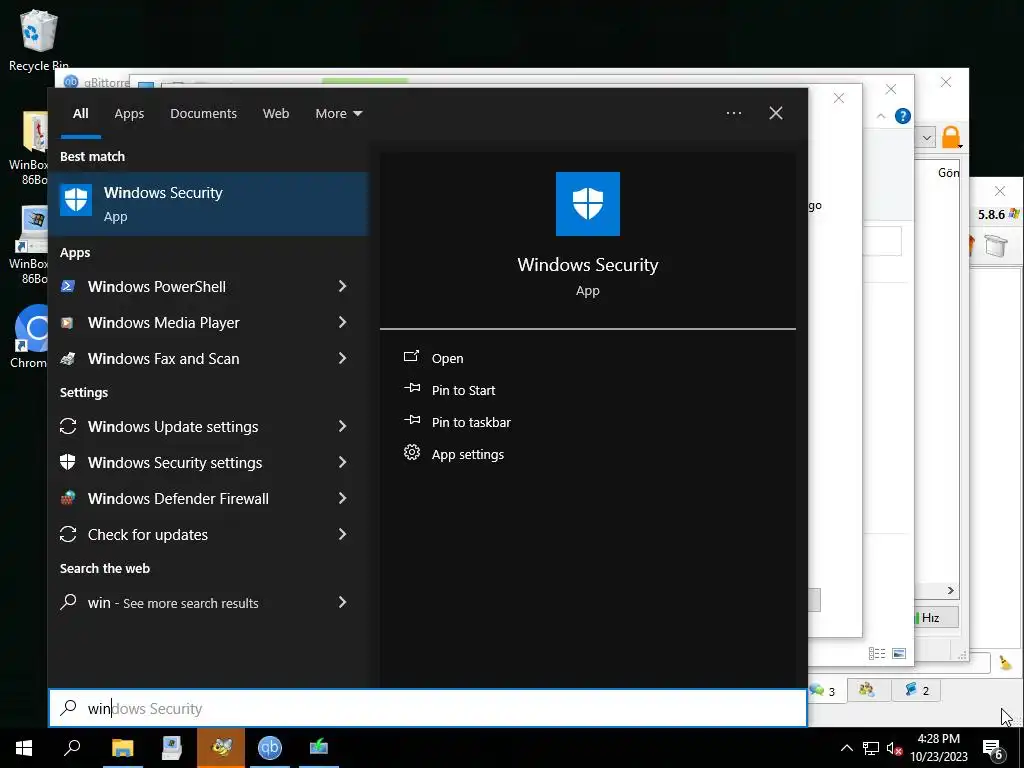This screenshot has height=768, width=1024.
Task: Expand Check for updates arrow
Action: pos(342,534)
